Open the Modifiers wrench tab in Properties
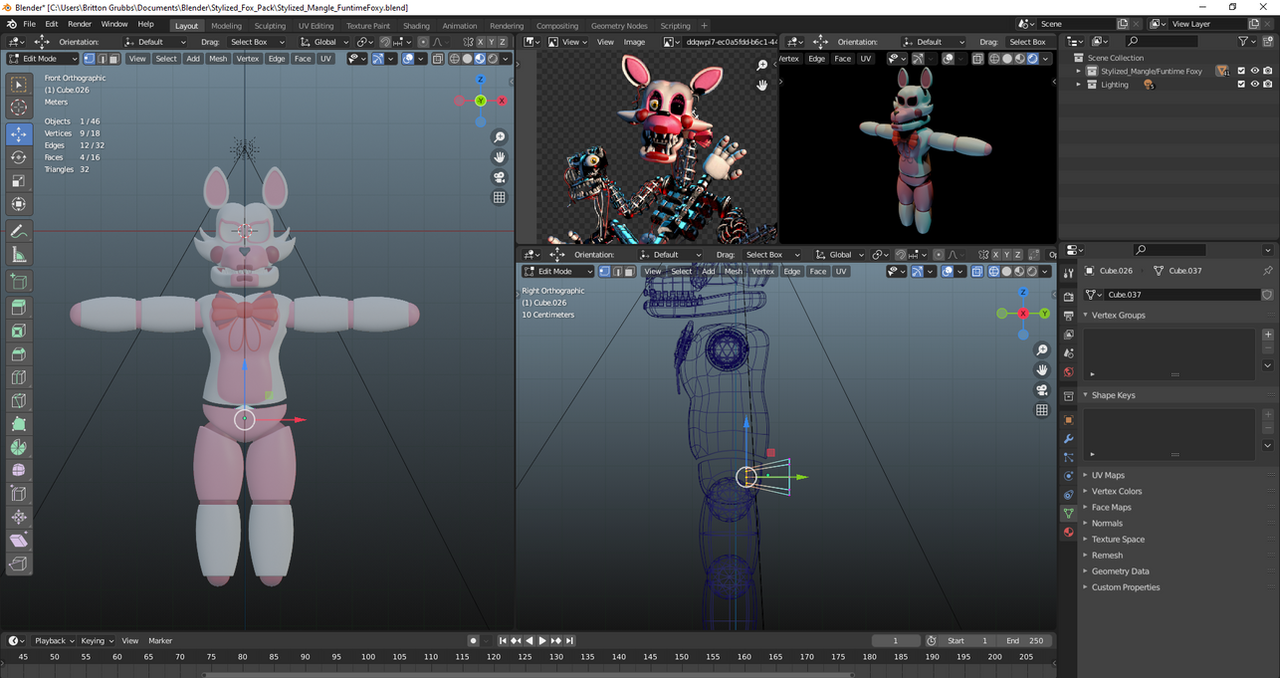 tap(1069, 439)
